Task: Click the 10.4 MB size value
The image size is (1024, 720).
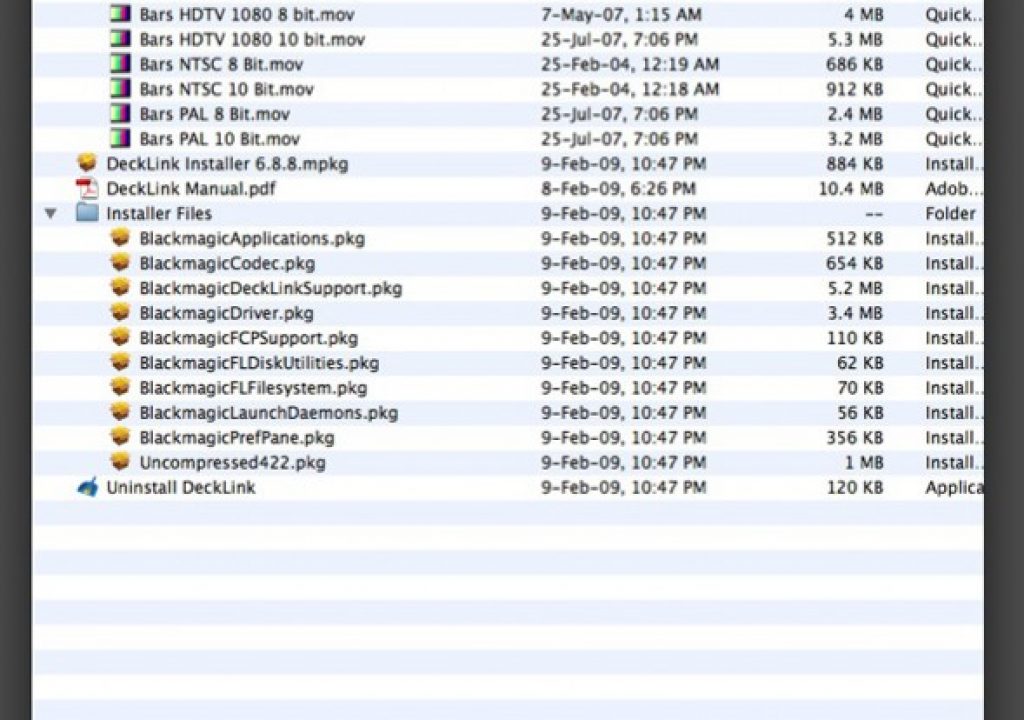Action: click(851, 189)
